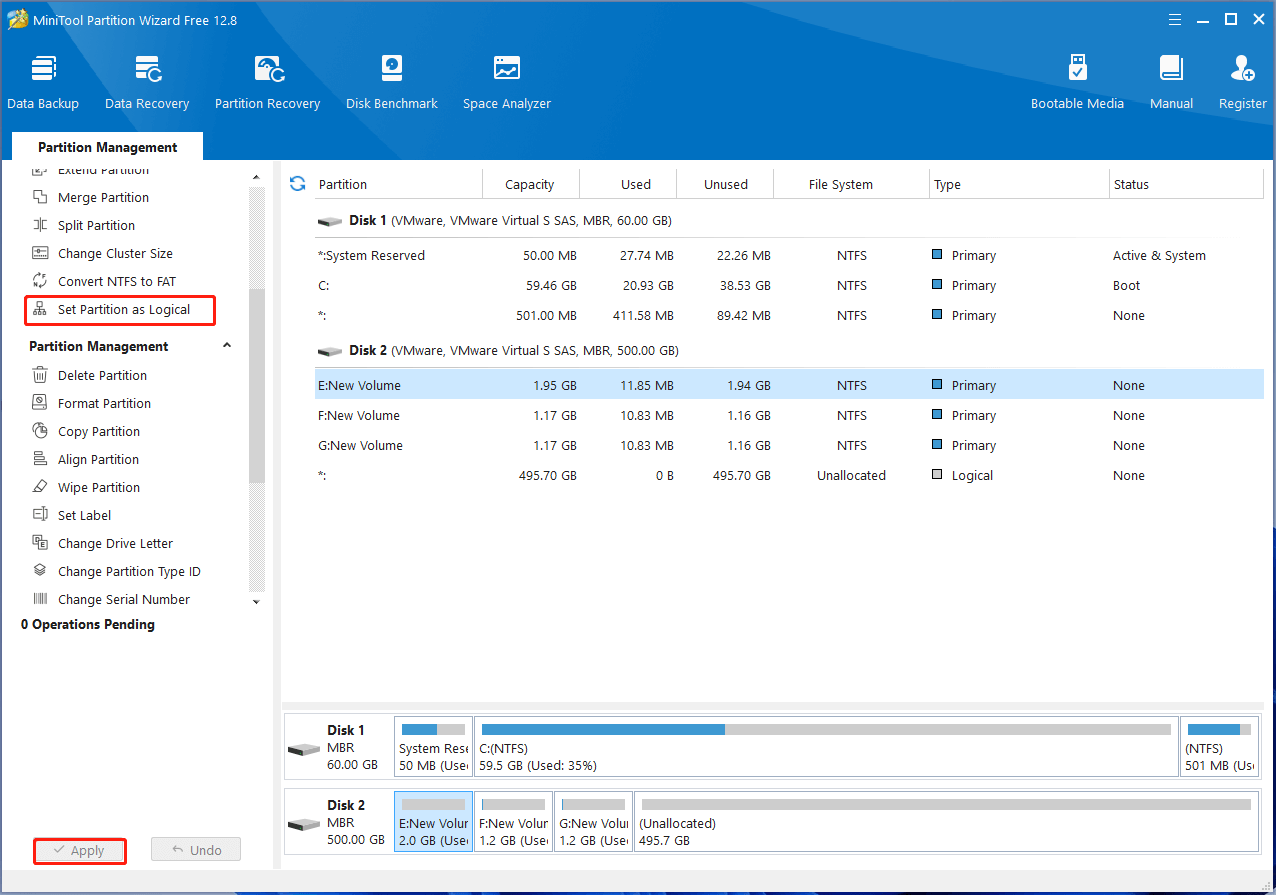Open the Manual book icon

[x=1171, y=82]
